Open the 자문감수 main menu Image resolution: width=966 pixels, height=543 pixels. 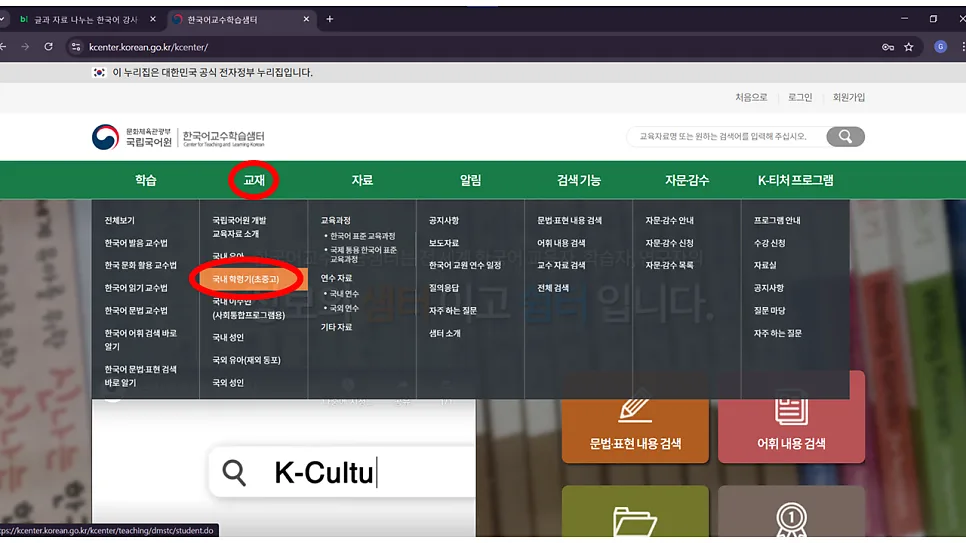tap(687, 180)
